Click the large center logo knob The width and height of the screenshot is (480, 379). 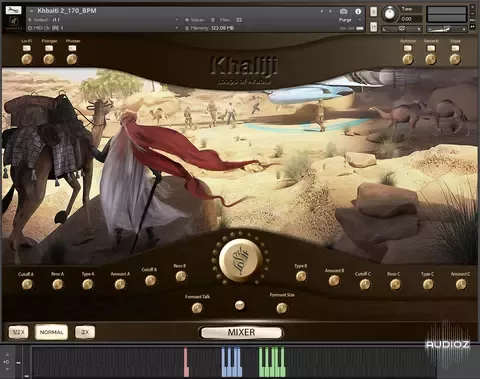click(240, 260)
